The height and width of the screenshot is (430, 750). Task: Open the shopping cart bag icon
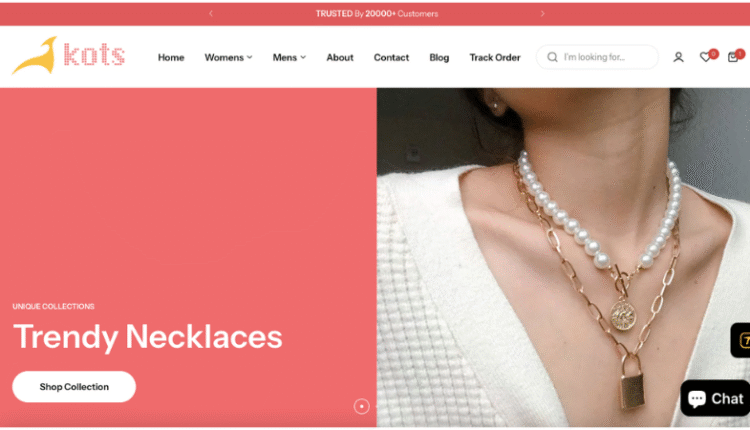[x=733, y=57]
